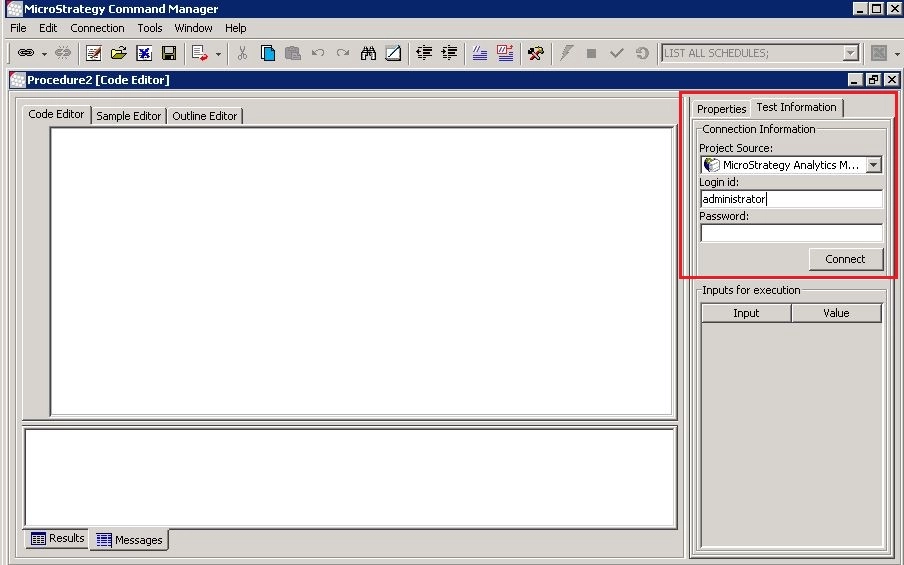Switch to the Properties tab
The height and width of the screenshot is (565, 904).
point(721,109)
